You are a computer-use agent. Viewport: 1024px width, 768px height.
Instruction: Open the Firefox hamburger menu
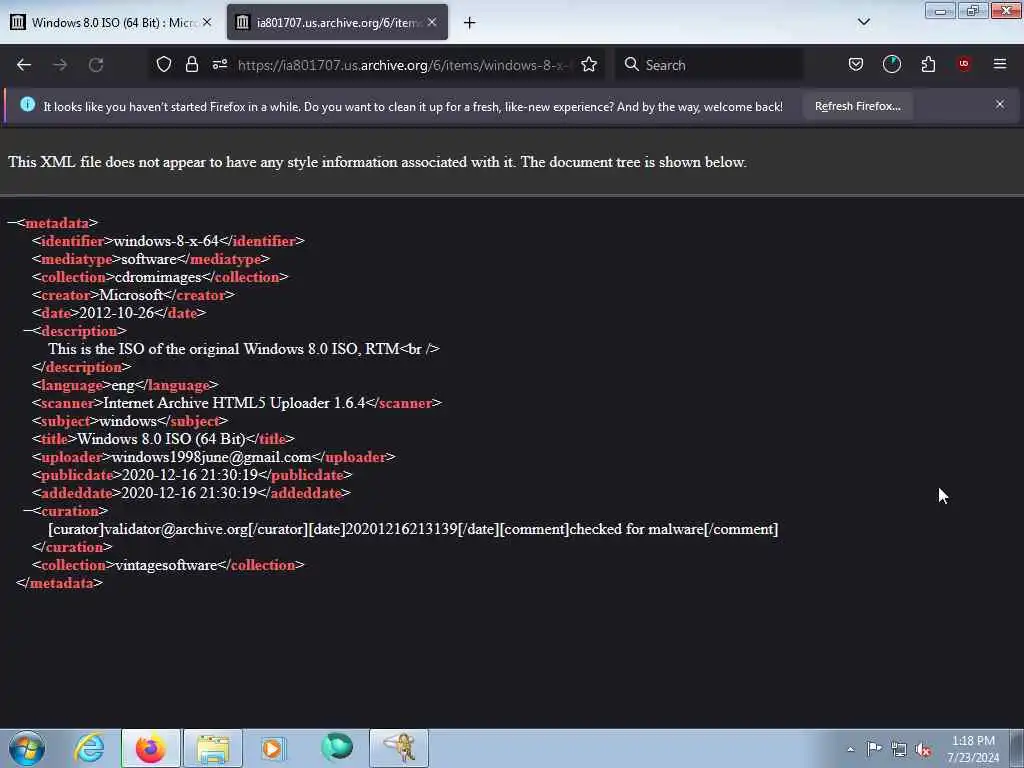point(1000,64)
